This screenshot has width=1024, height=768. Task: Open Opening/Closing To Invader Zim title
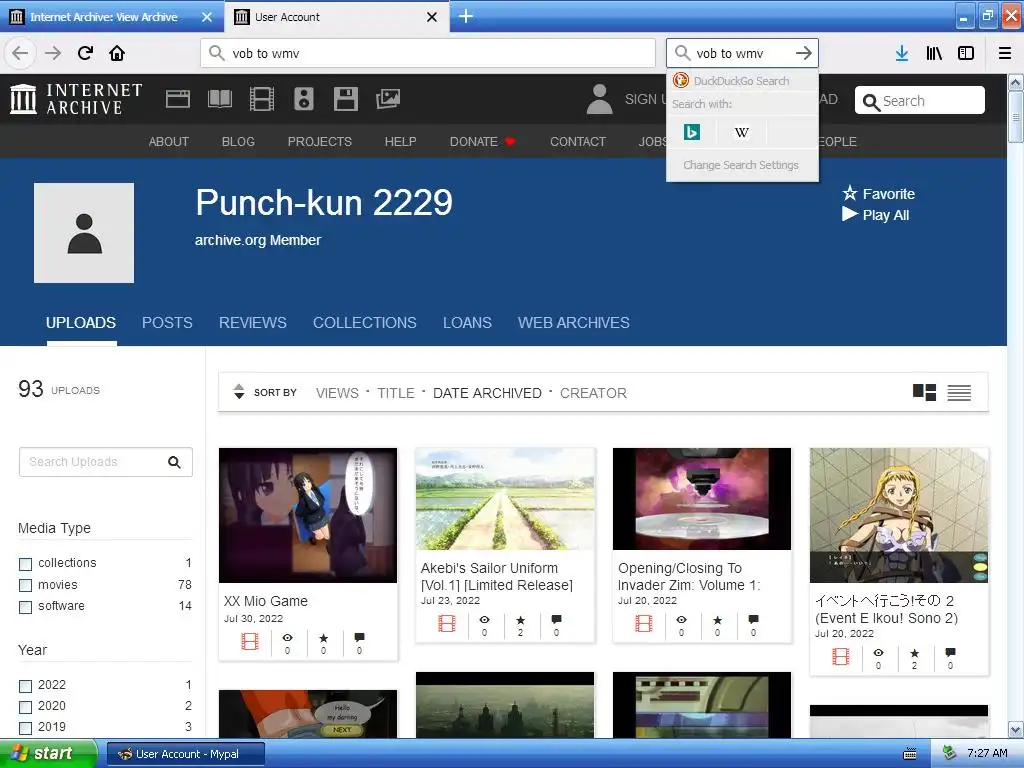(x=689, y=577)
